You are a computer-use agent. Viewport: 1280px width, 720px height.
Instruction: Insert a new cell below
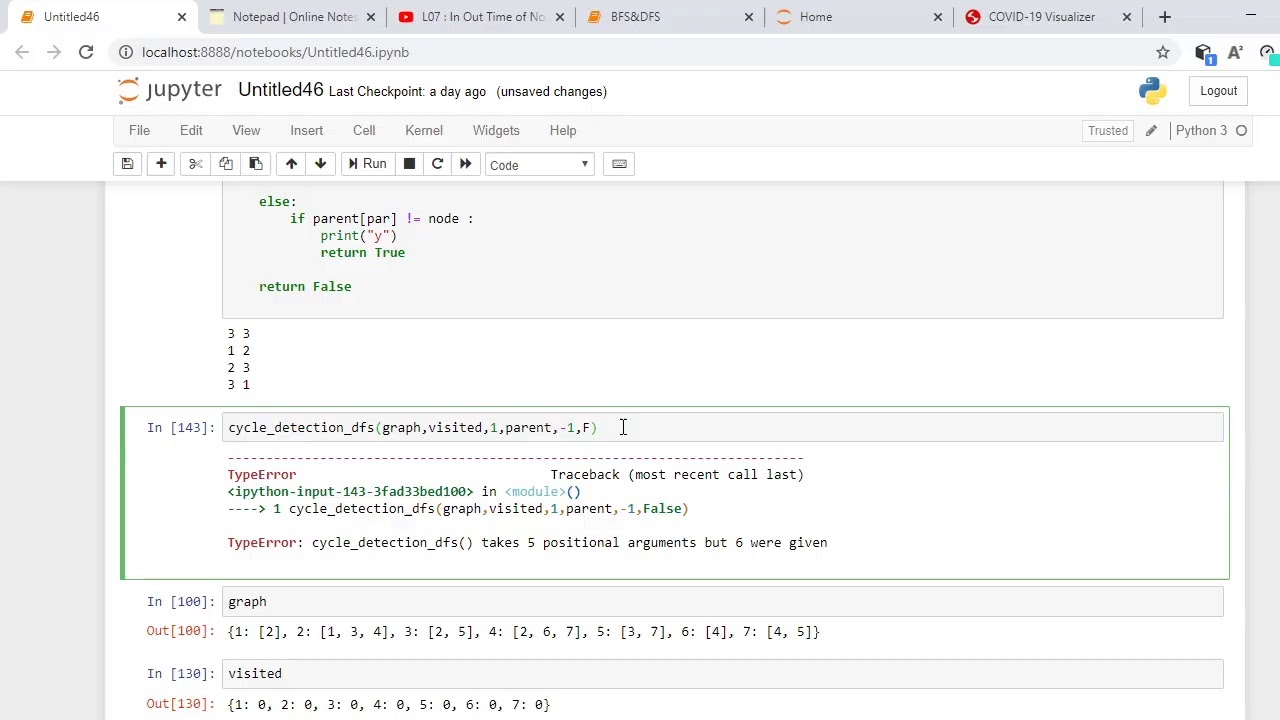tap(161, 164)
